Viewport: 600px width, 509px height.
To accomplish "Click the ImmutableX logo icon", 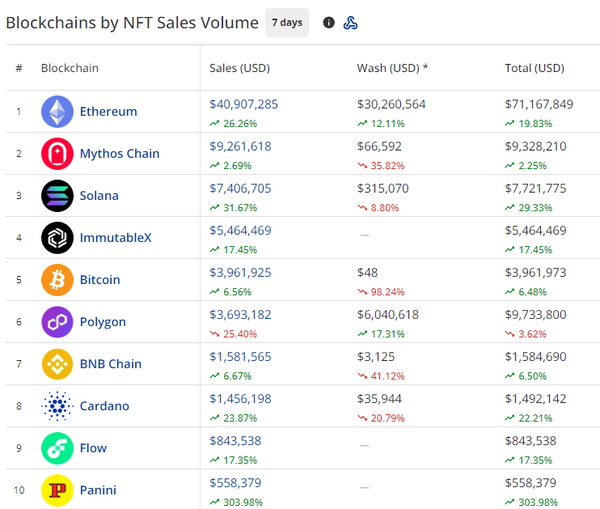I will 57,237.
